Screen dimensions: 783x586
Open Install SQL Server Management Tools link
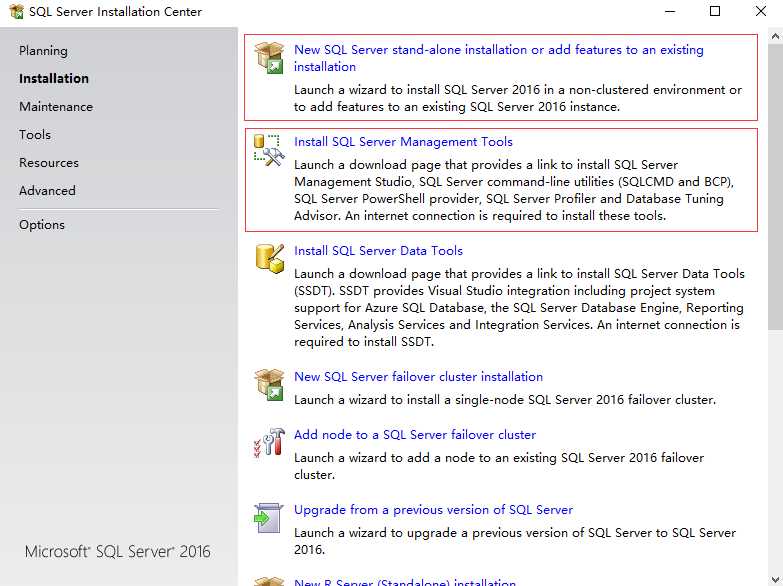tap(403, 142)
